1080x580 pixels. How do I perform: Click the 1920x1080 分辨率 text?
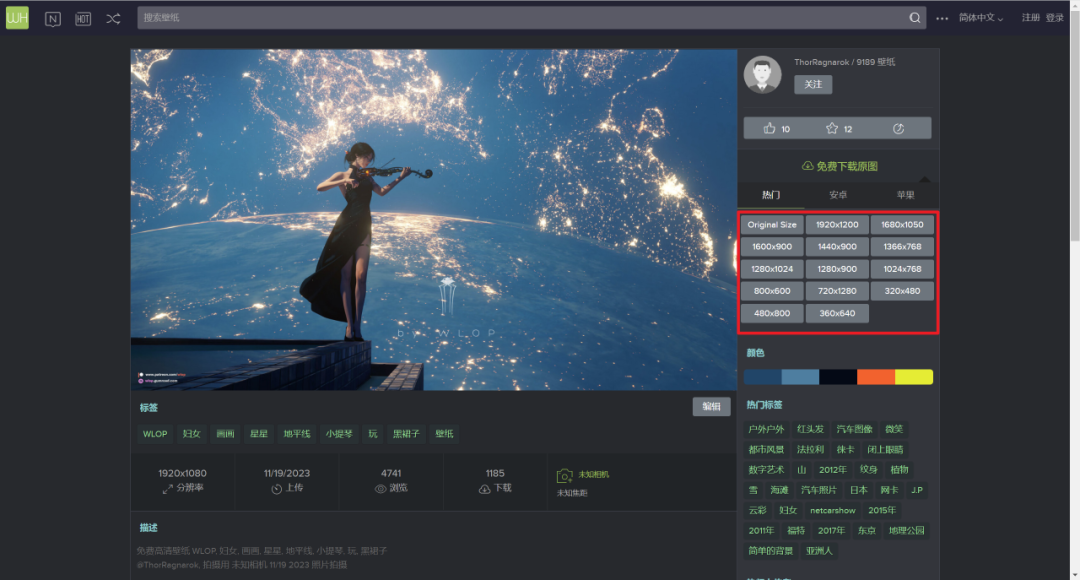pos(182,480)
